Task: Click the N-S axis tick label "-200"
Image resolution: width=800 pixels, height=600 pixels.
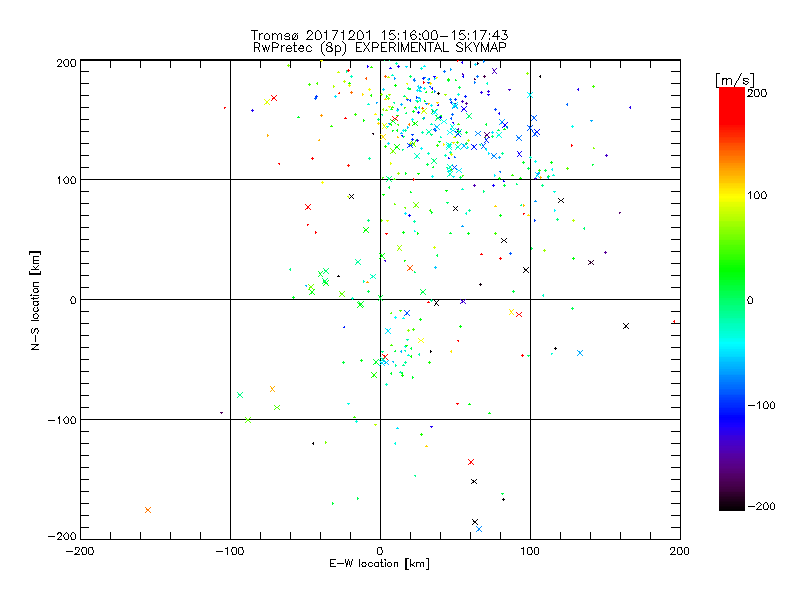Action: 62,536
